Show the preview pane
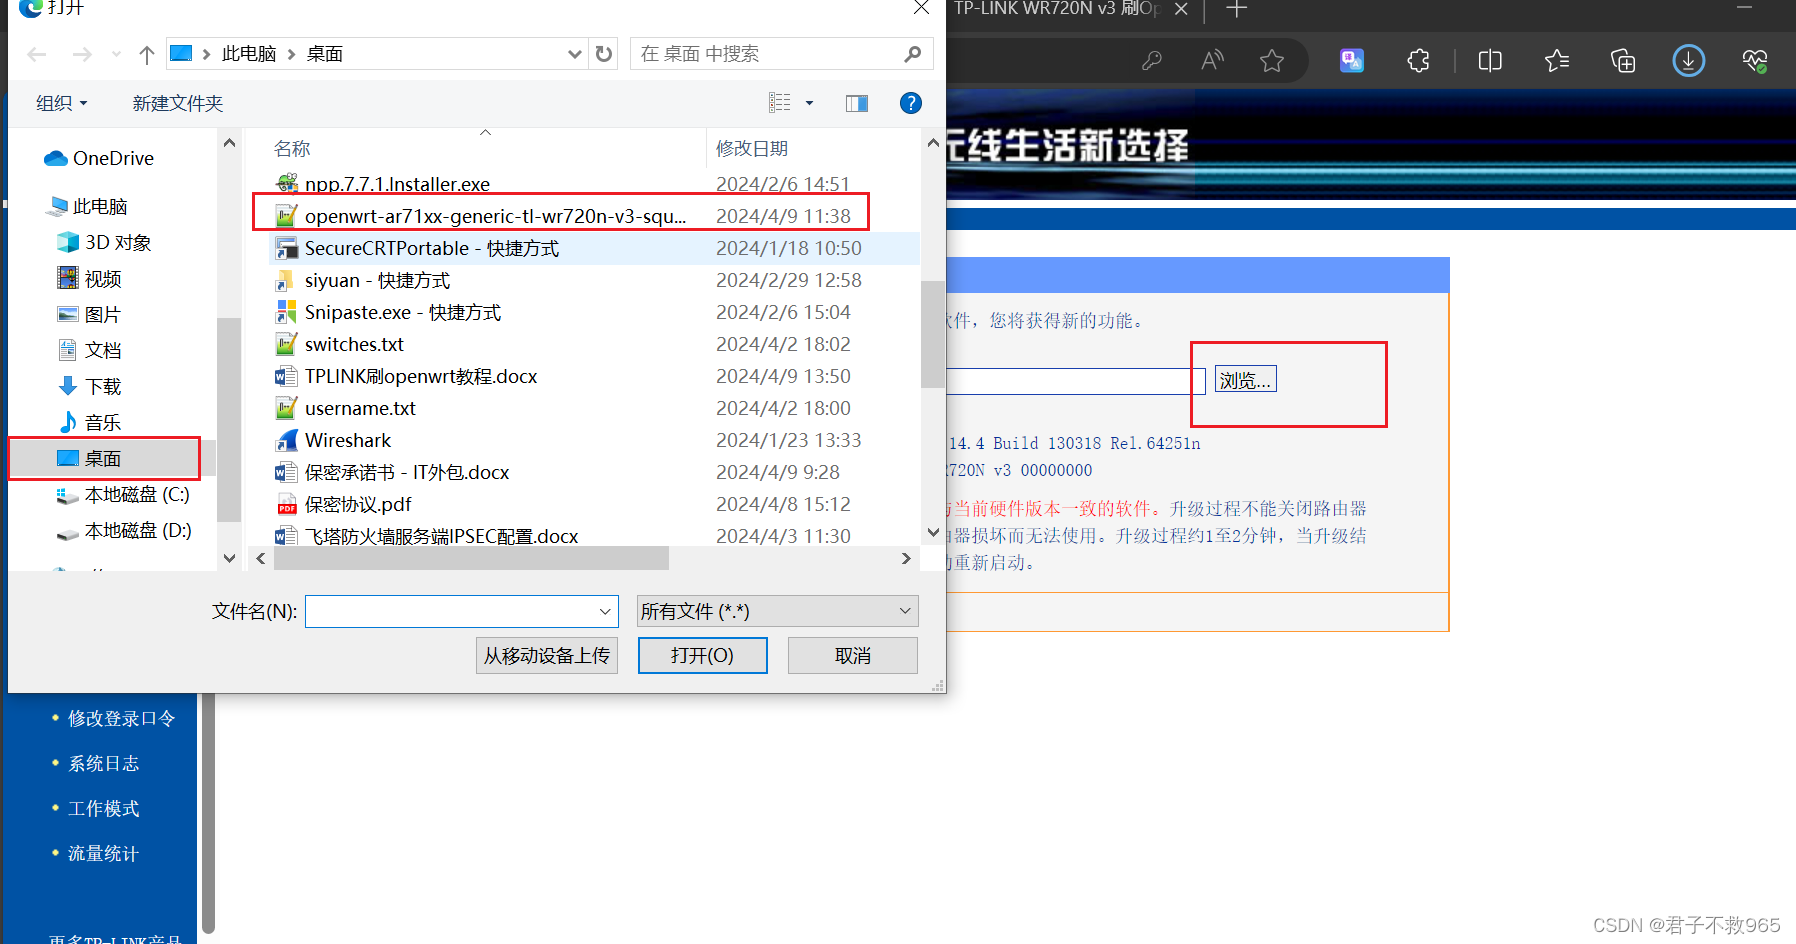Screen dimensions: 1796x944 [x=857, y=103]
